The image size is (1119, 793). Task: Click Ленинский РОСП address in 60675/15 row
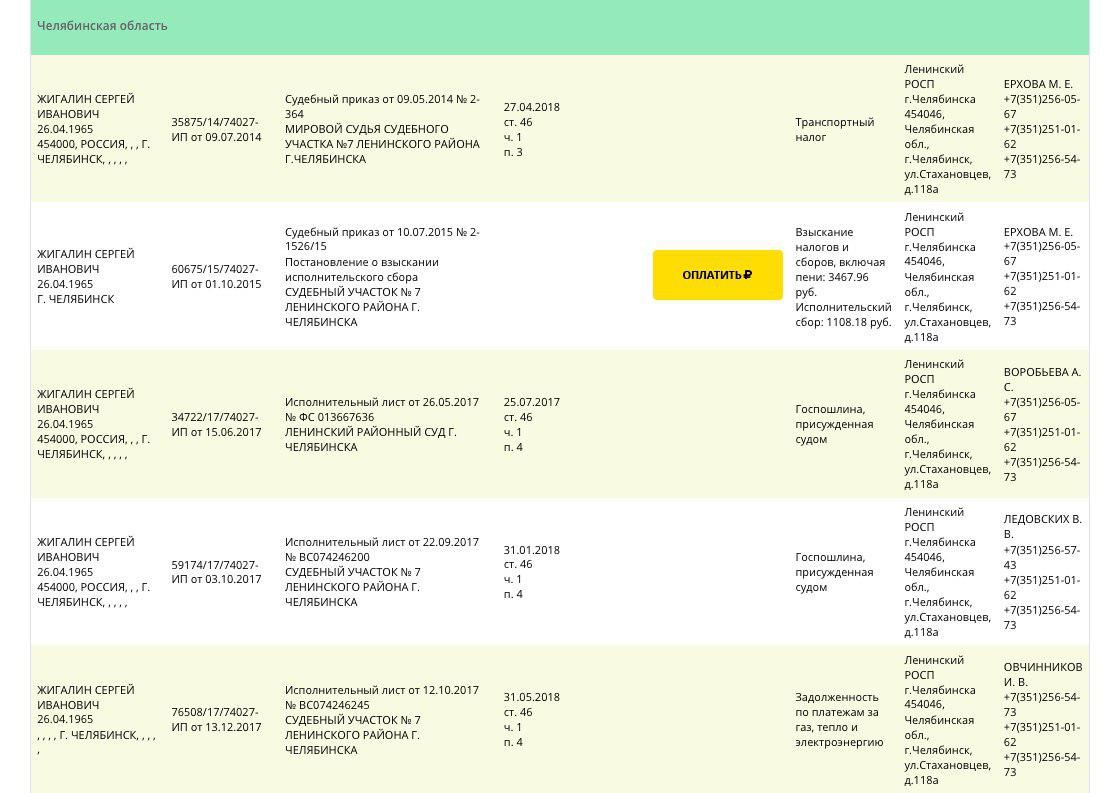(x=948, y=277)
